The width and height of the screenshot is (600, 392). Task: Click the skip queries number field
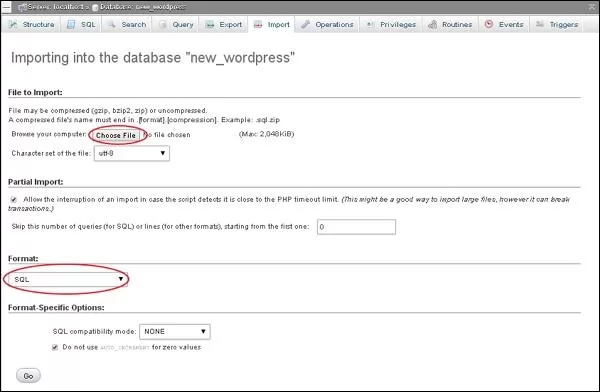pyautogui.click(x=356, y=227)
